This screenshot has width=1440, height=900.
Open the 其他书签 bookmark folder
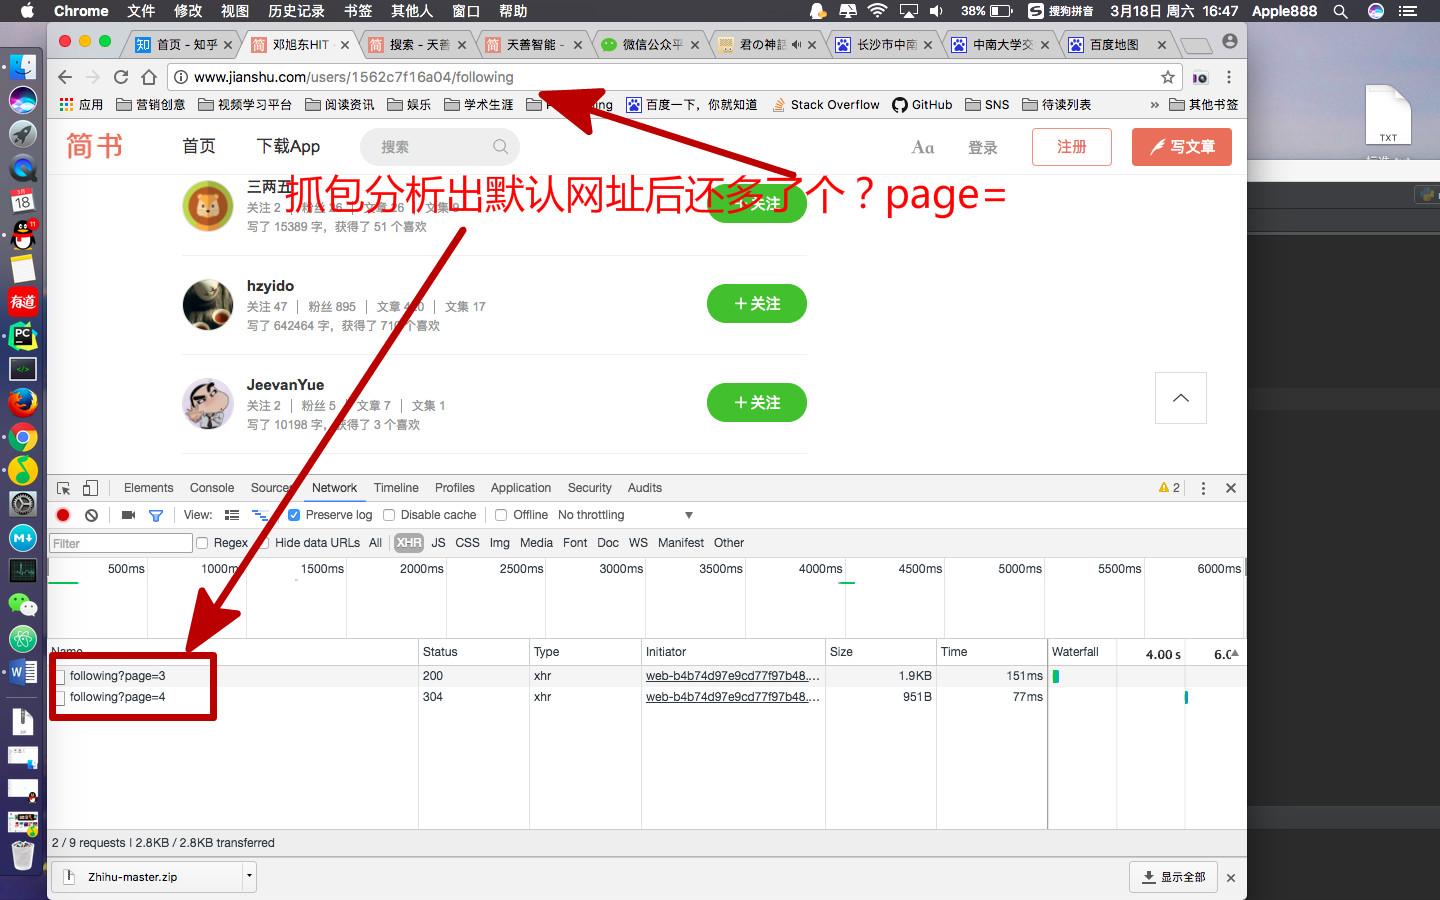pos(1204,105)
